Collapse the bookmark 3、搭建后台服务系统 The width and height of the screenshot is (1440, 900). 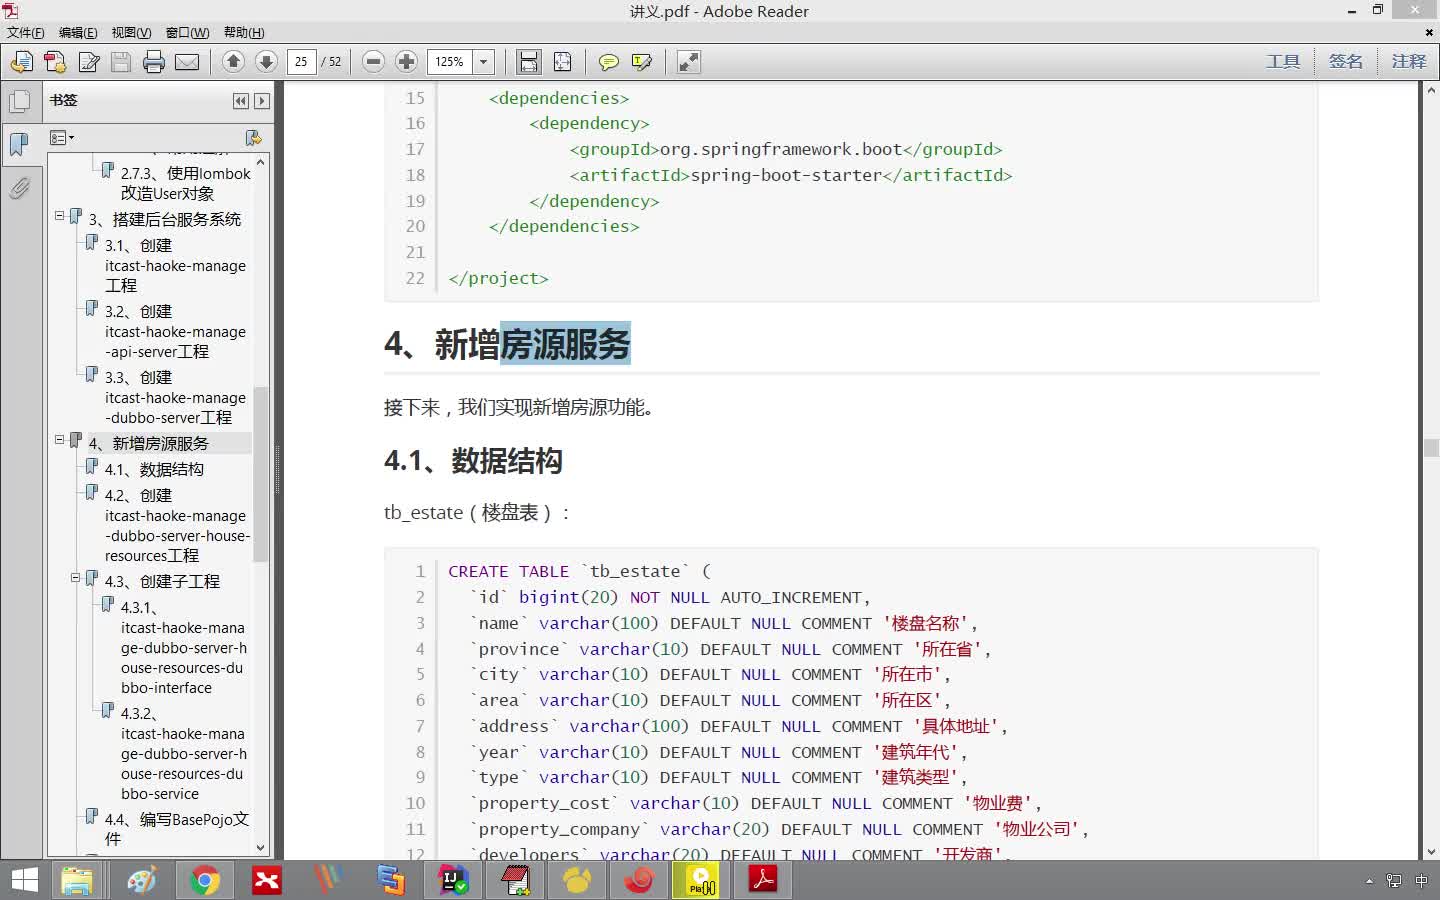pos(60,216)
